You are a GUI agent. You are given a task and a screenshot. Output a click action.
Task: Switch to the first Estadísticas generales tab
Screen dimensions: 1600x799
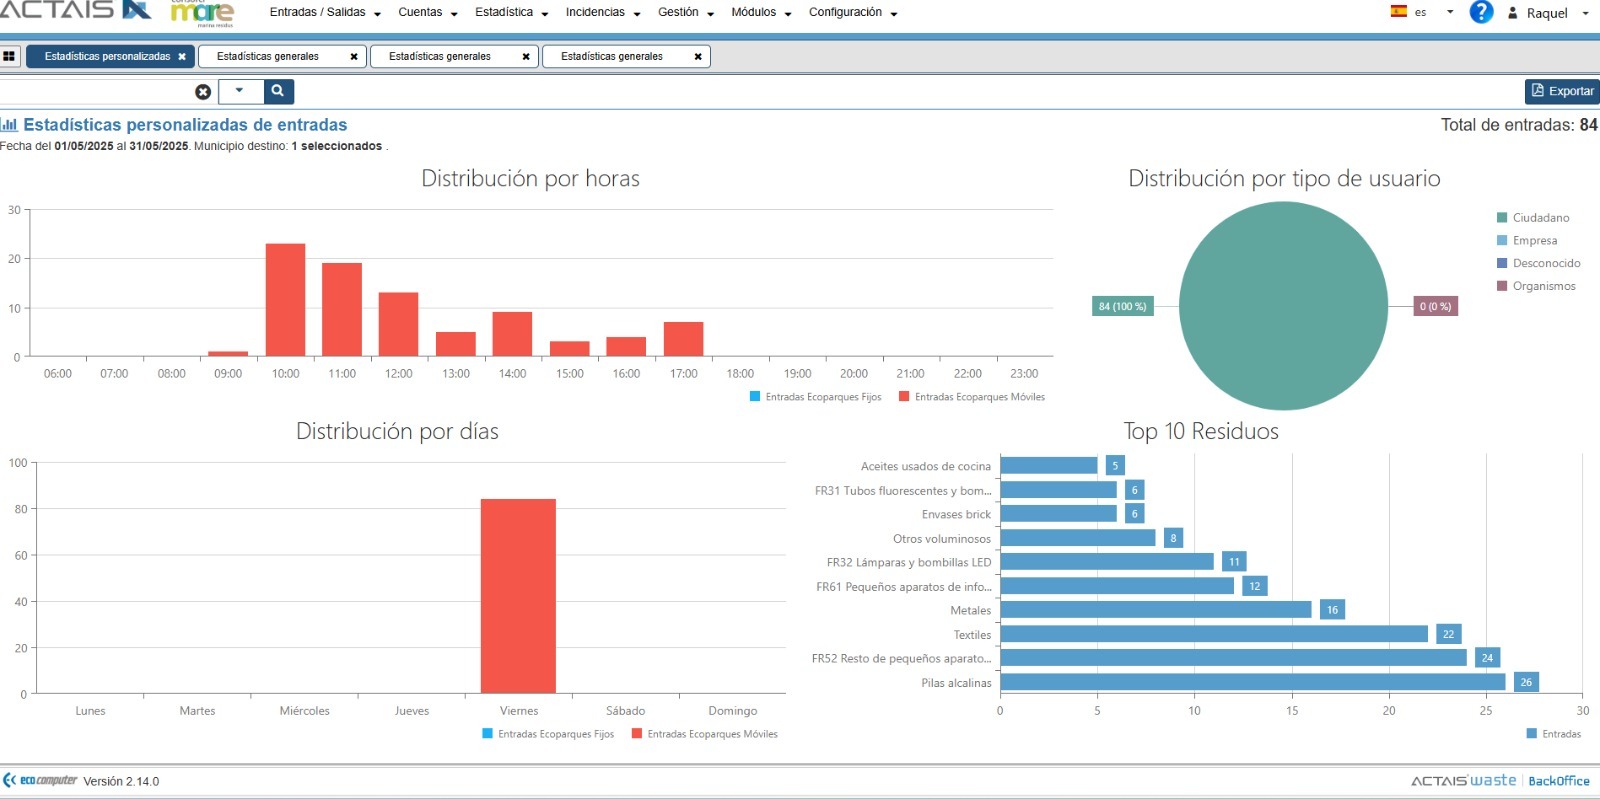click(268, 57)
